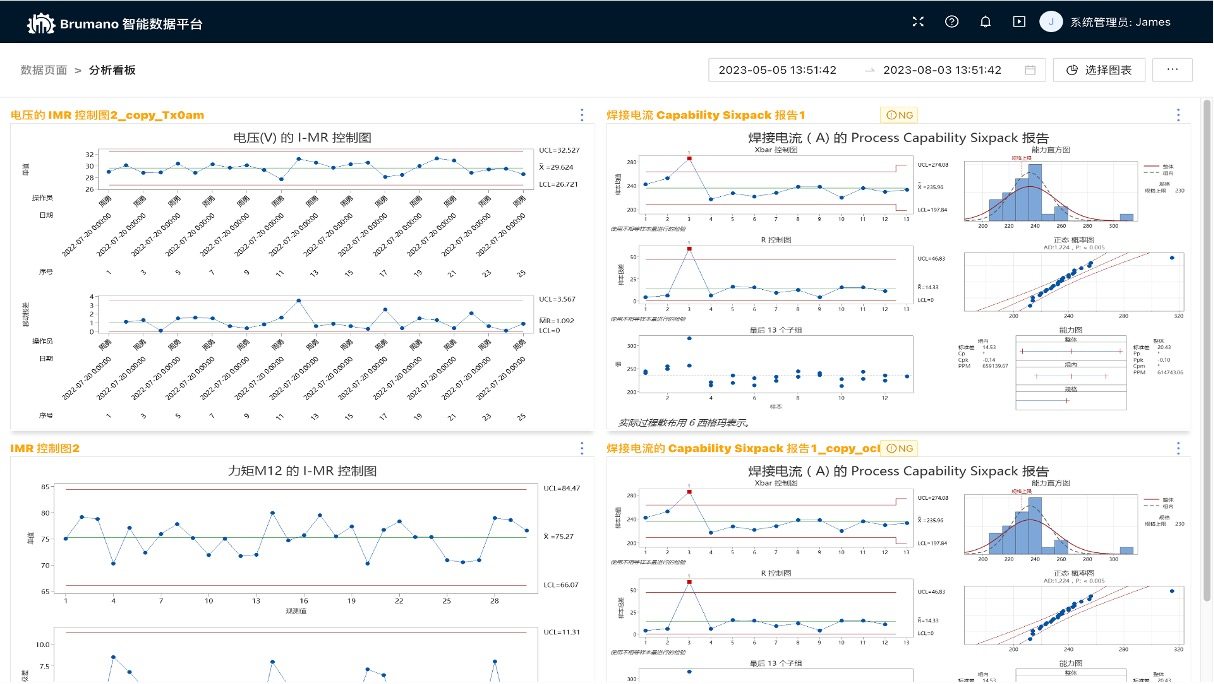
Task: Click the play video icon in header
Action: (1019, 21)
